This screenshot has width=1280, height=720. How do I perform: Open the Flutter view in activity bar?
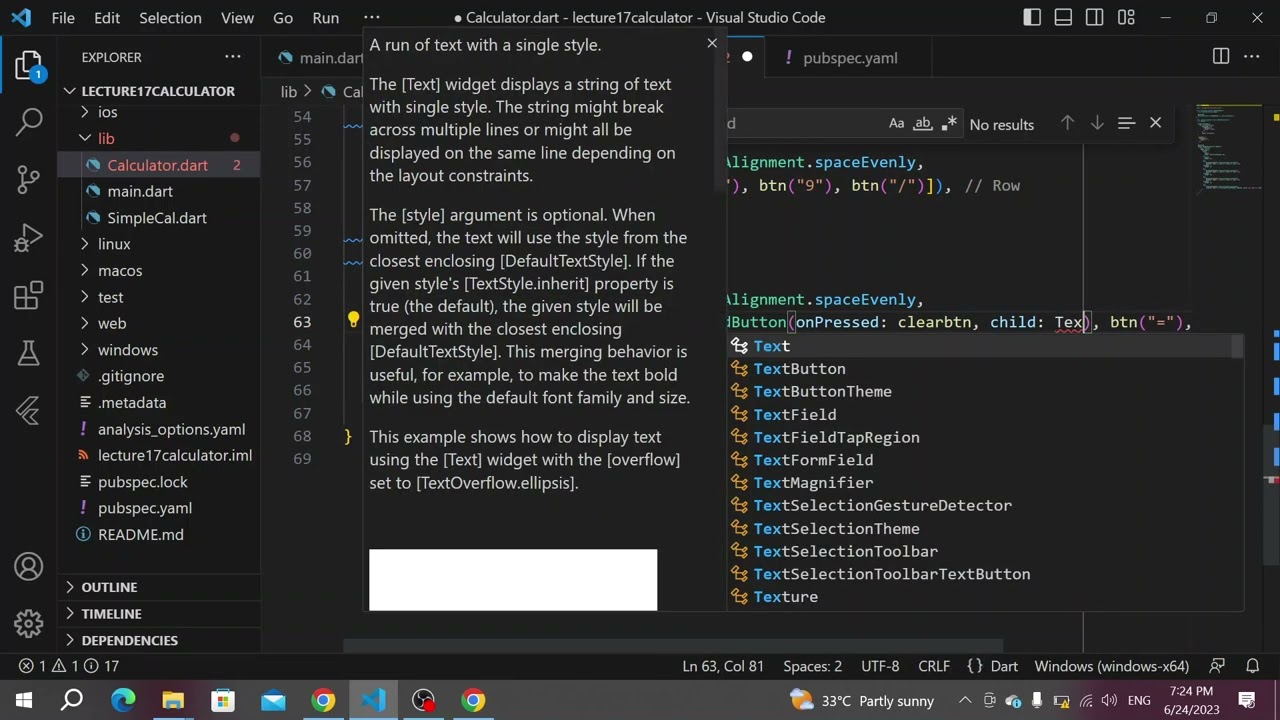pos(29,410)
